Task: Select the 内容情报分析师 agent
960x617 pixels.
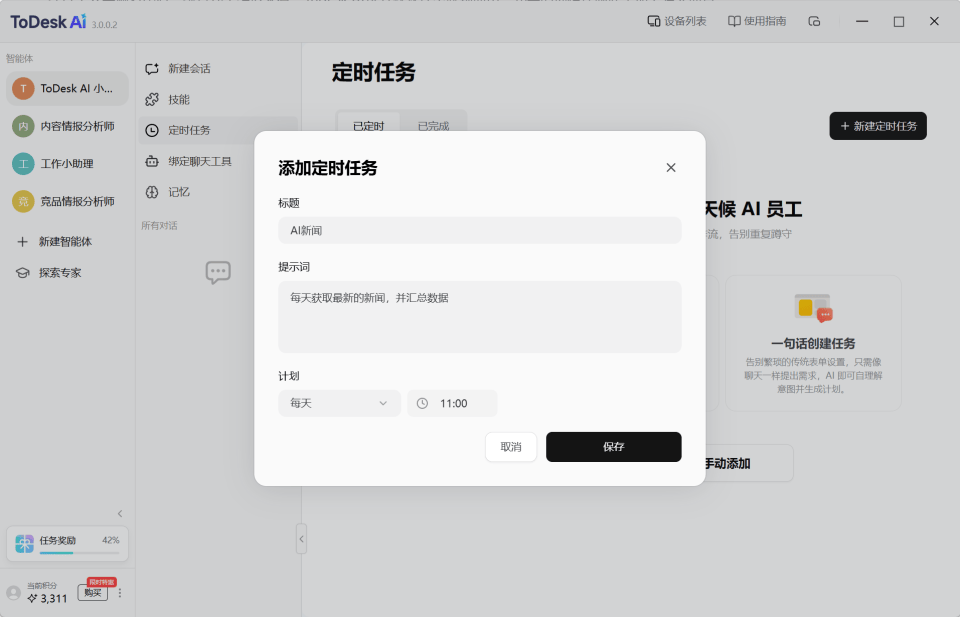Action: click(x=67, y=126)
